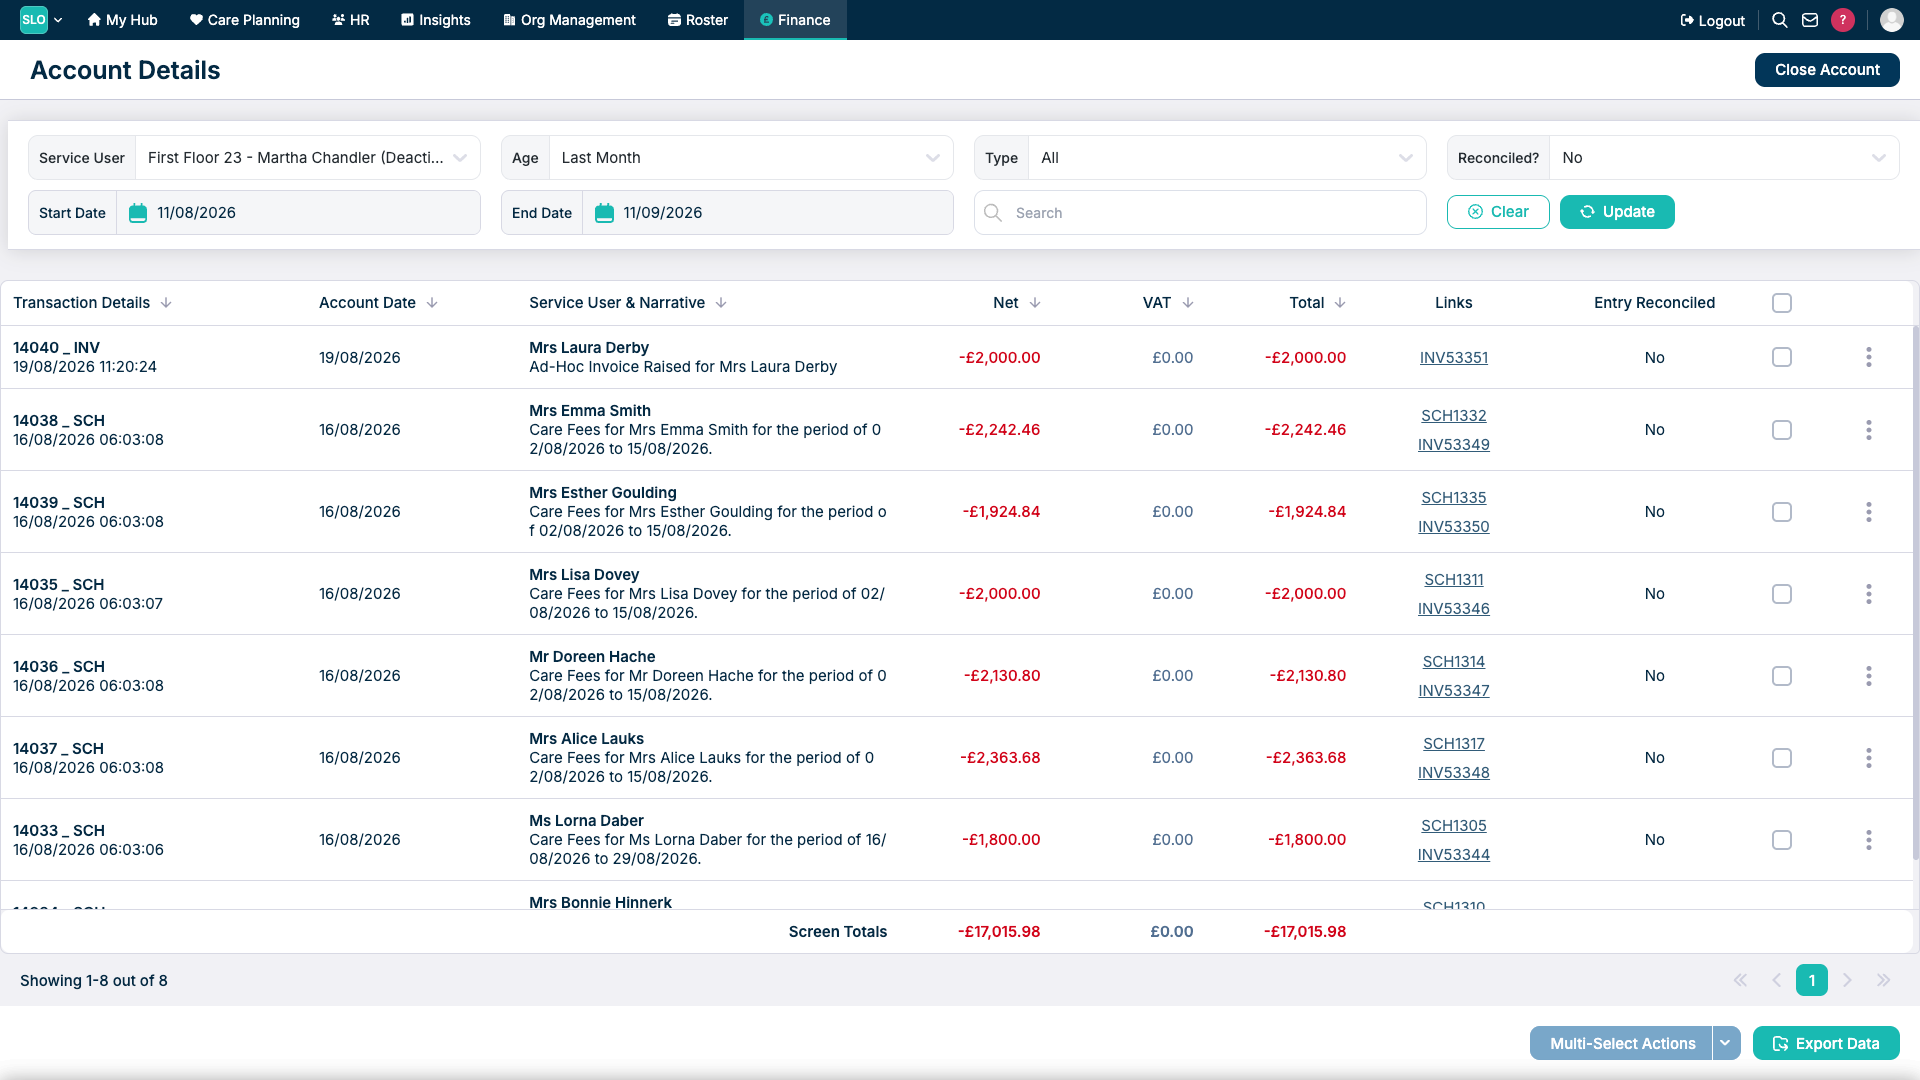Screen dimensions: 1920x1080
Task: Click the SLO organisation logo
Action: pyautogui.click(x=34, y=20)
